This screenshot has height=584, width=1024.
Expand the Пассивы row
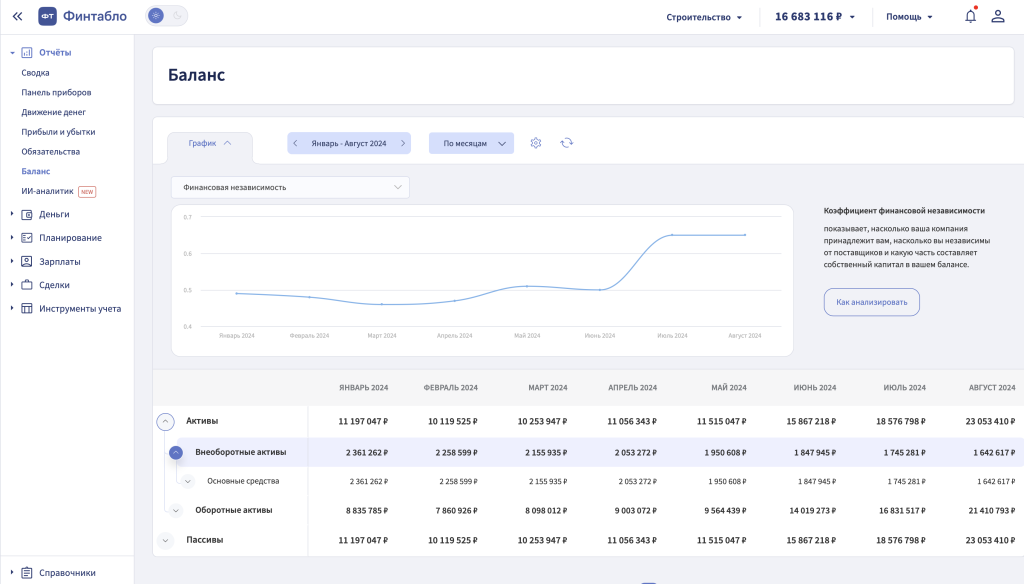pyautogui.click(x=165, y=540)
